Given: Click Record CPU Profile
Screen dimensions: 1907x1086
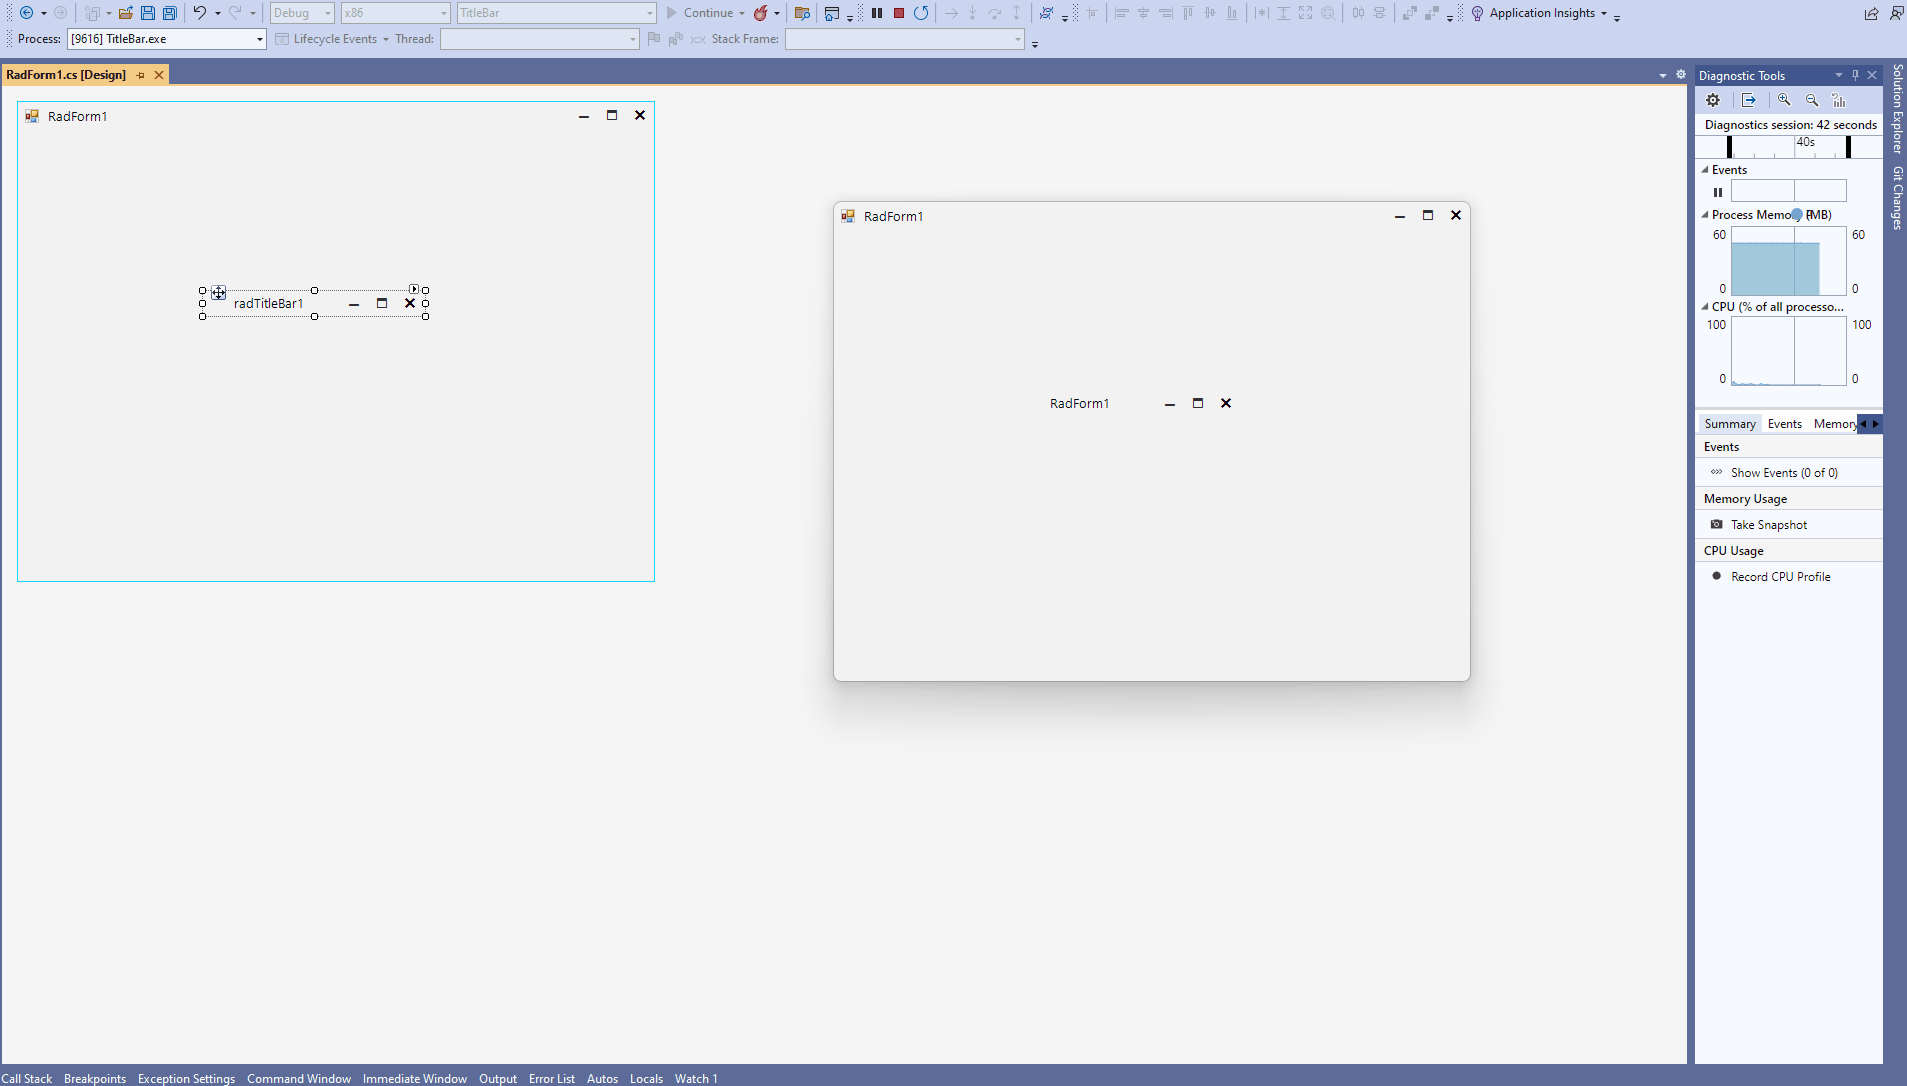Looking at the screenshot, I should pyautogui.click(x=1780, y=577).
